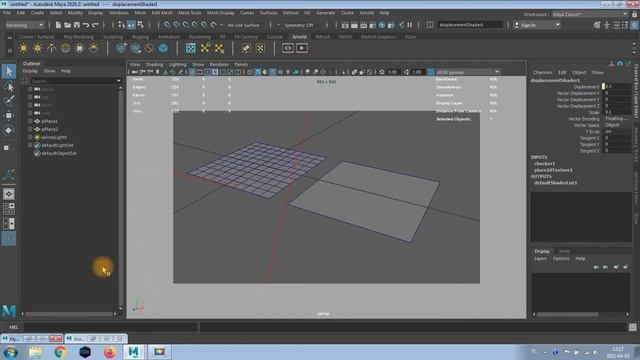Toggle the pPlane2 row checkbox in Outliner
Viewport: 640px width, 360px height.
click(30, 129)
